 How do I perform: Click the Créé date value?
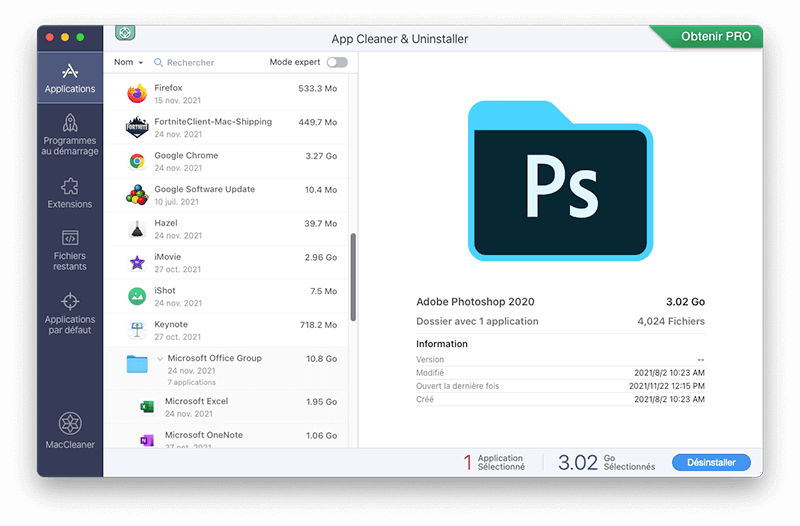tap(669, 399)
